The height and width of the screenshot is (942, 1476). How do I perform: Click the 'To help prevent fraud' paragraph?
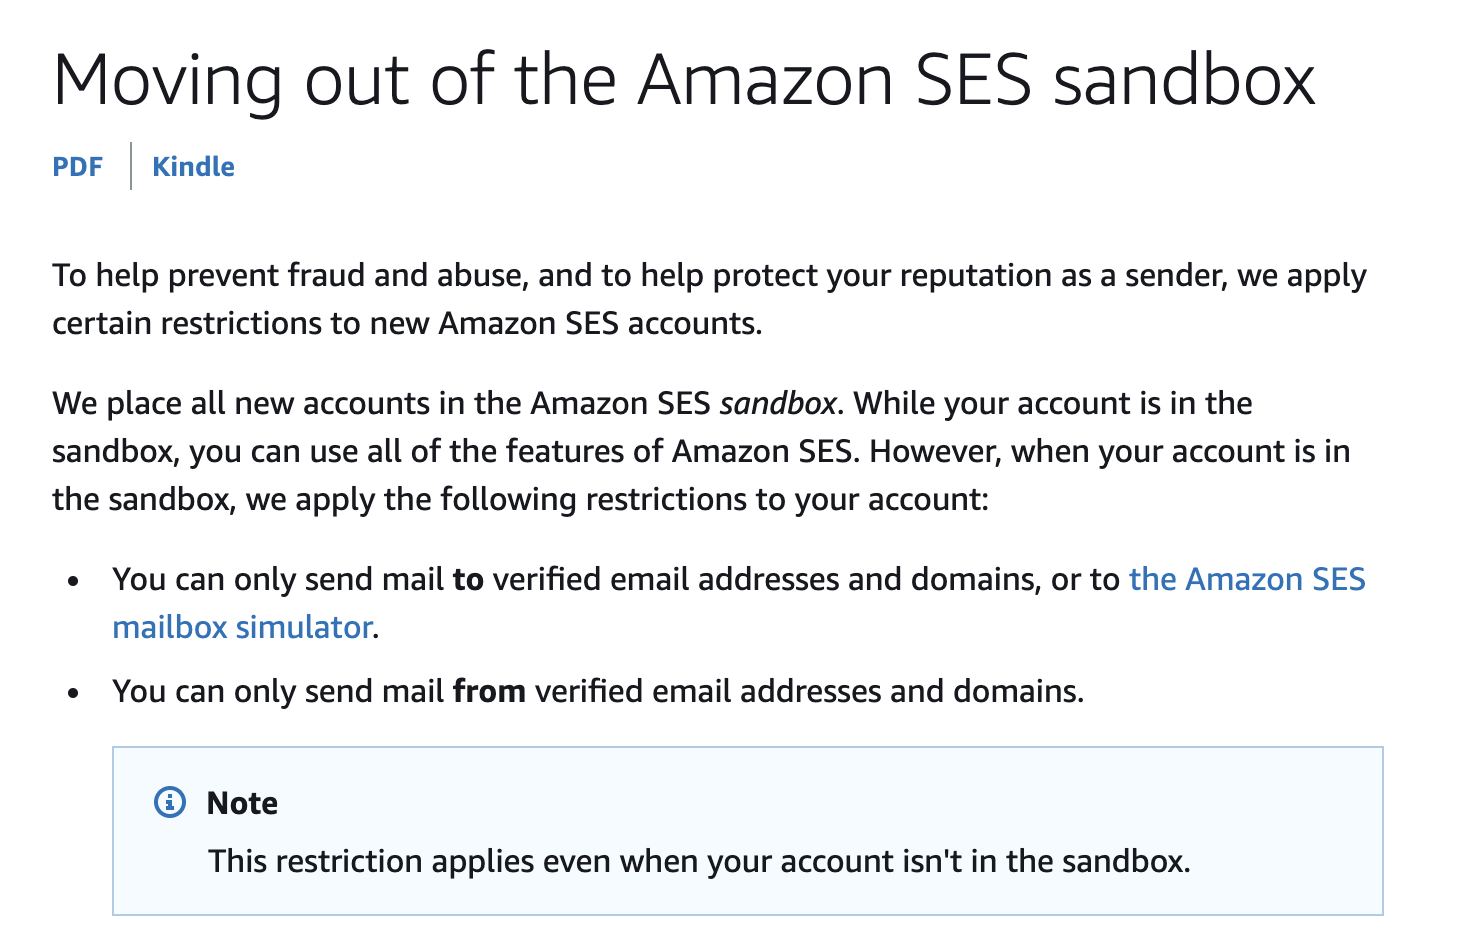pyautogui.click(x=709, y=299)
